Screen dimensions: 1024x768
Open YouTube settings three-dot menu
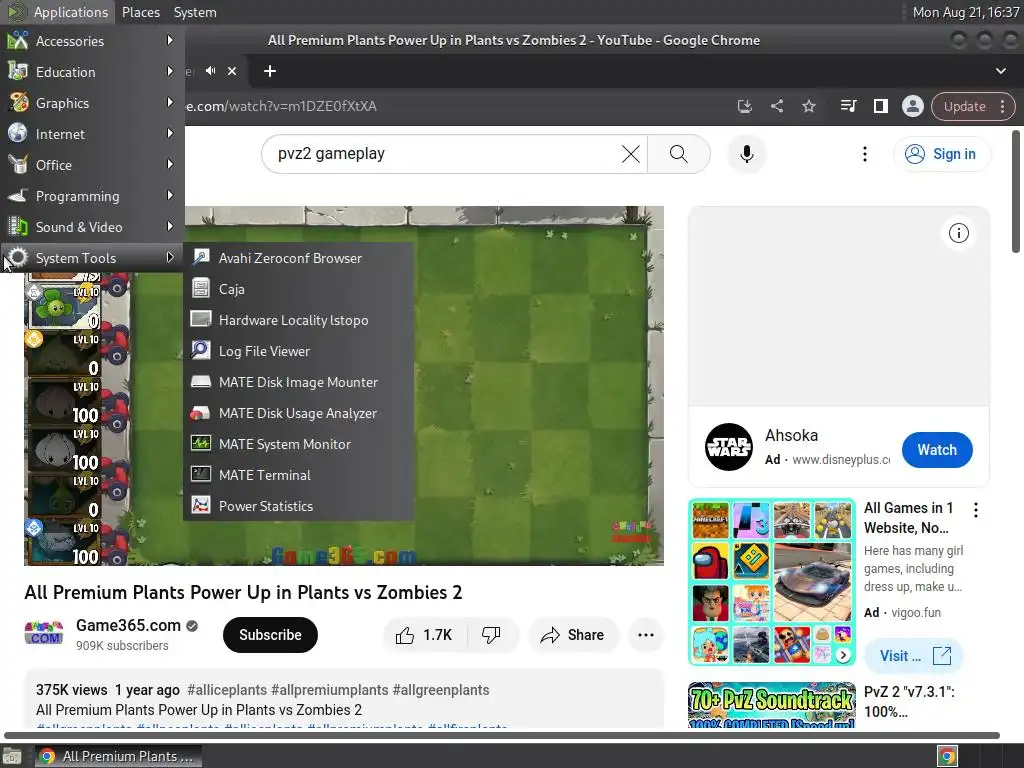[x=865, y=154]
